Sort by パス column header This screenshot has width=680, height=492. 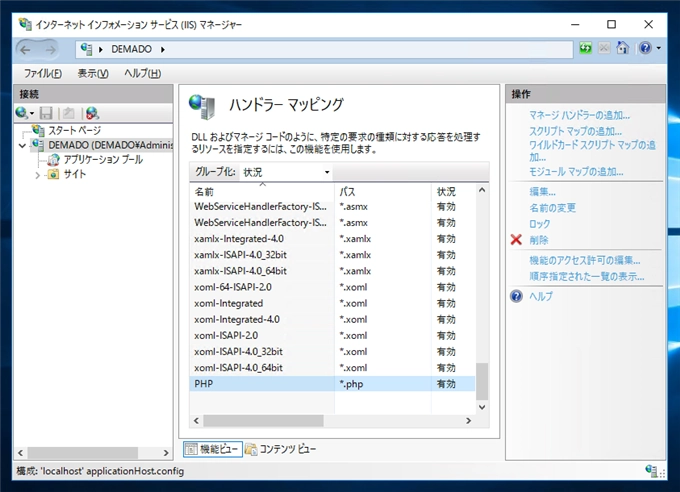pyautogui.click(x=383, y=192)
